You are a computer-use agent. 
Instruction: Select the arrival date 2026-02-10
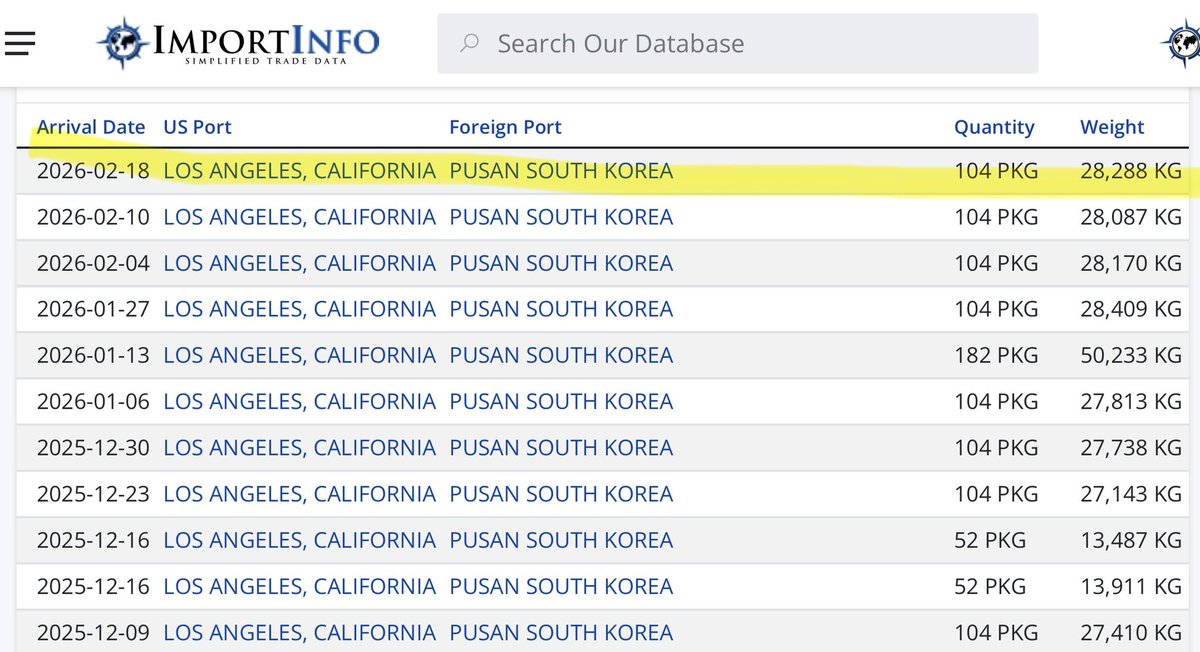tap(93, 217)
